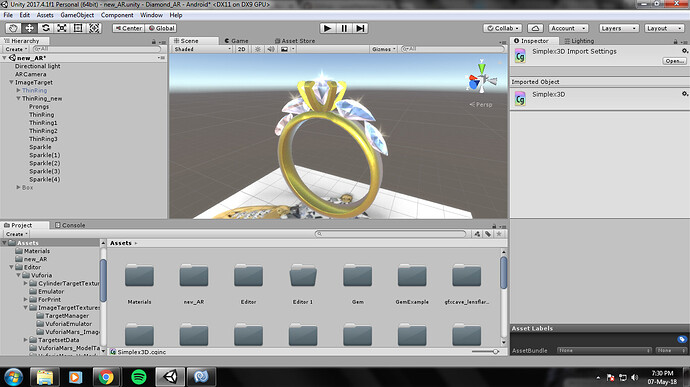
Task: Toggle 2D view mode in Scene
Action: [x=241, y=49]
